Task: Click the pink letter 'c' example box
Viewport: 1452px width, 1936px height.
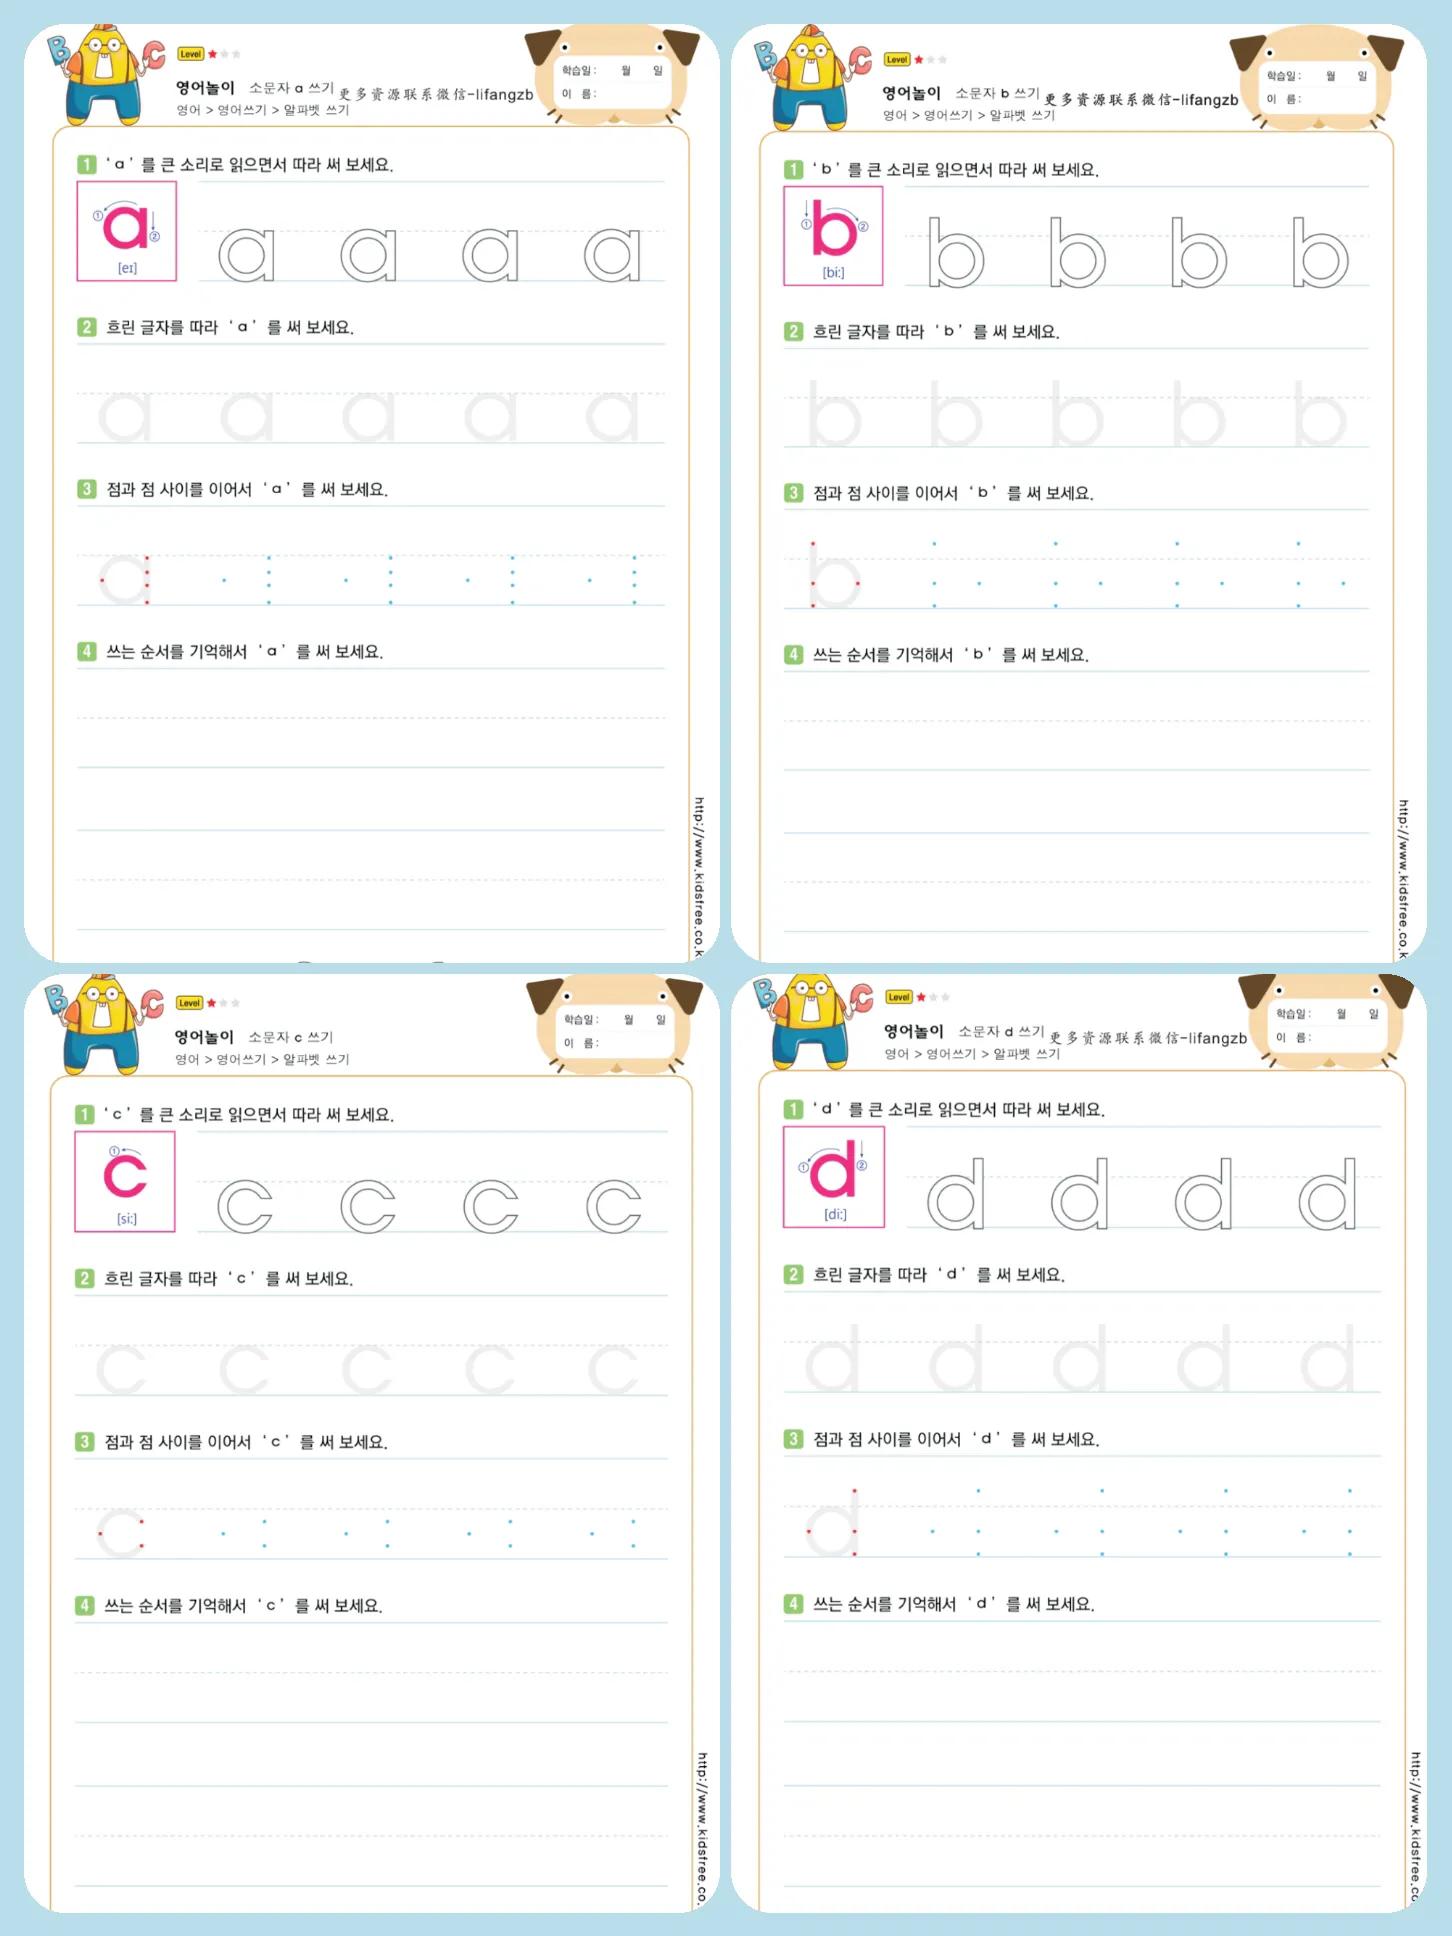Action: (x=125, y=1181)
